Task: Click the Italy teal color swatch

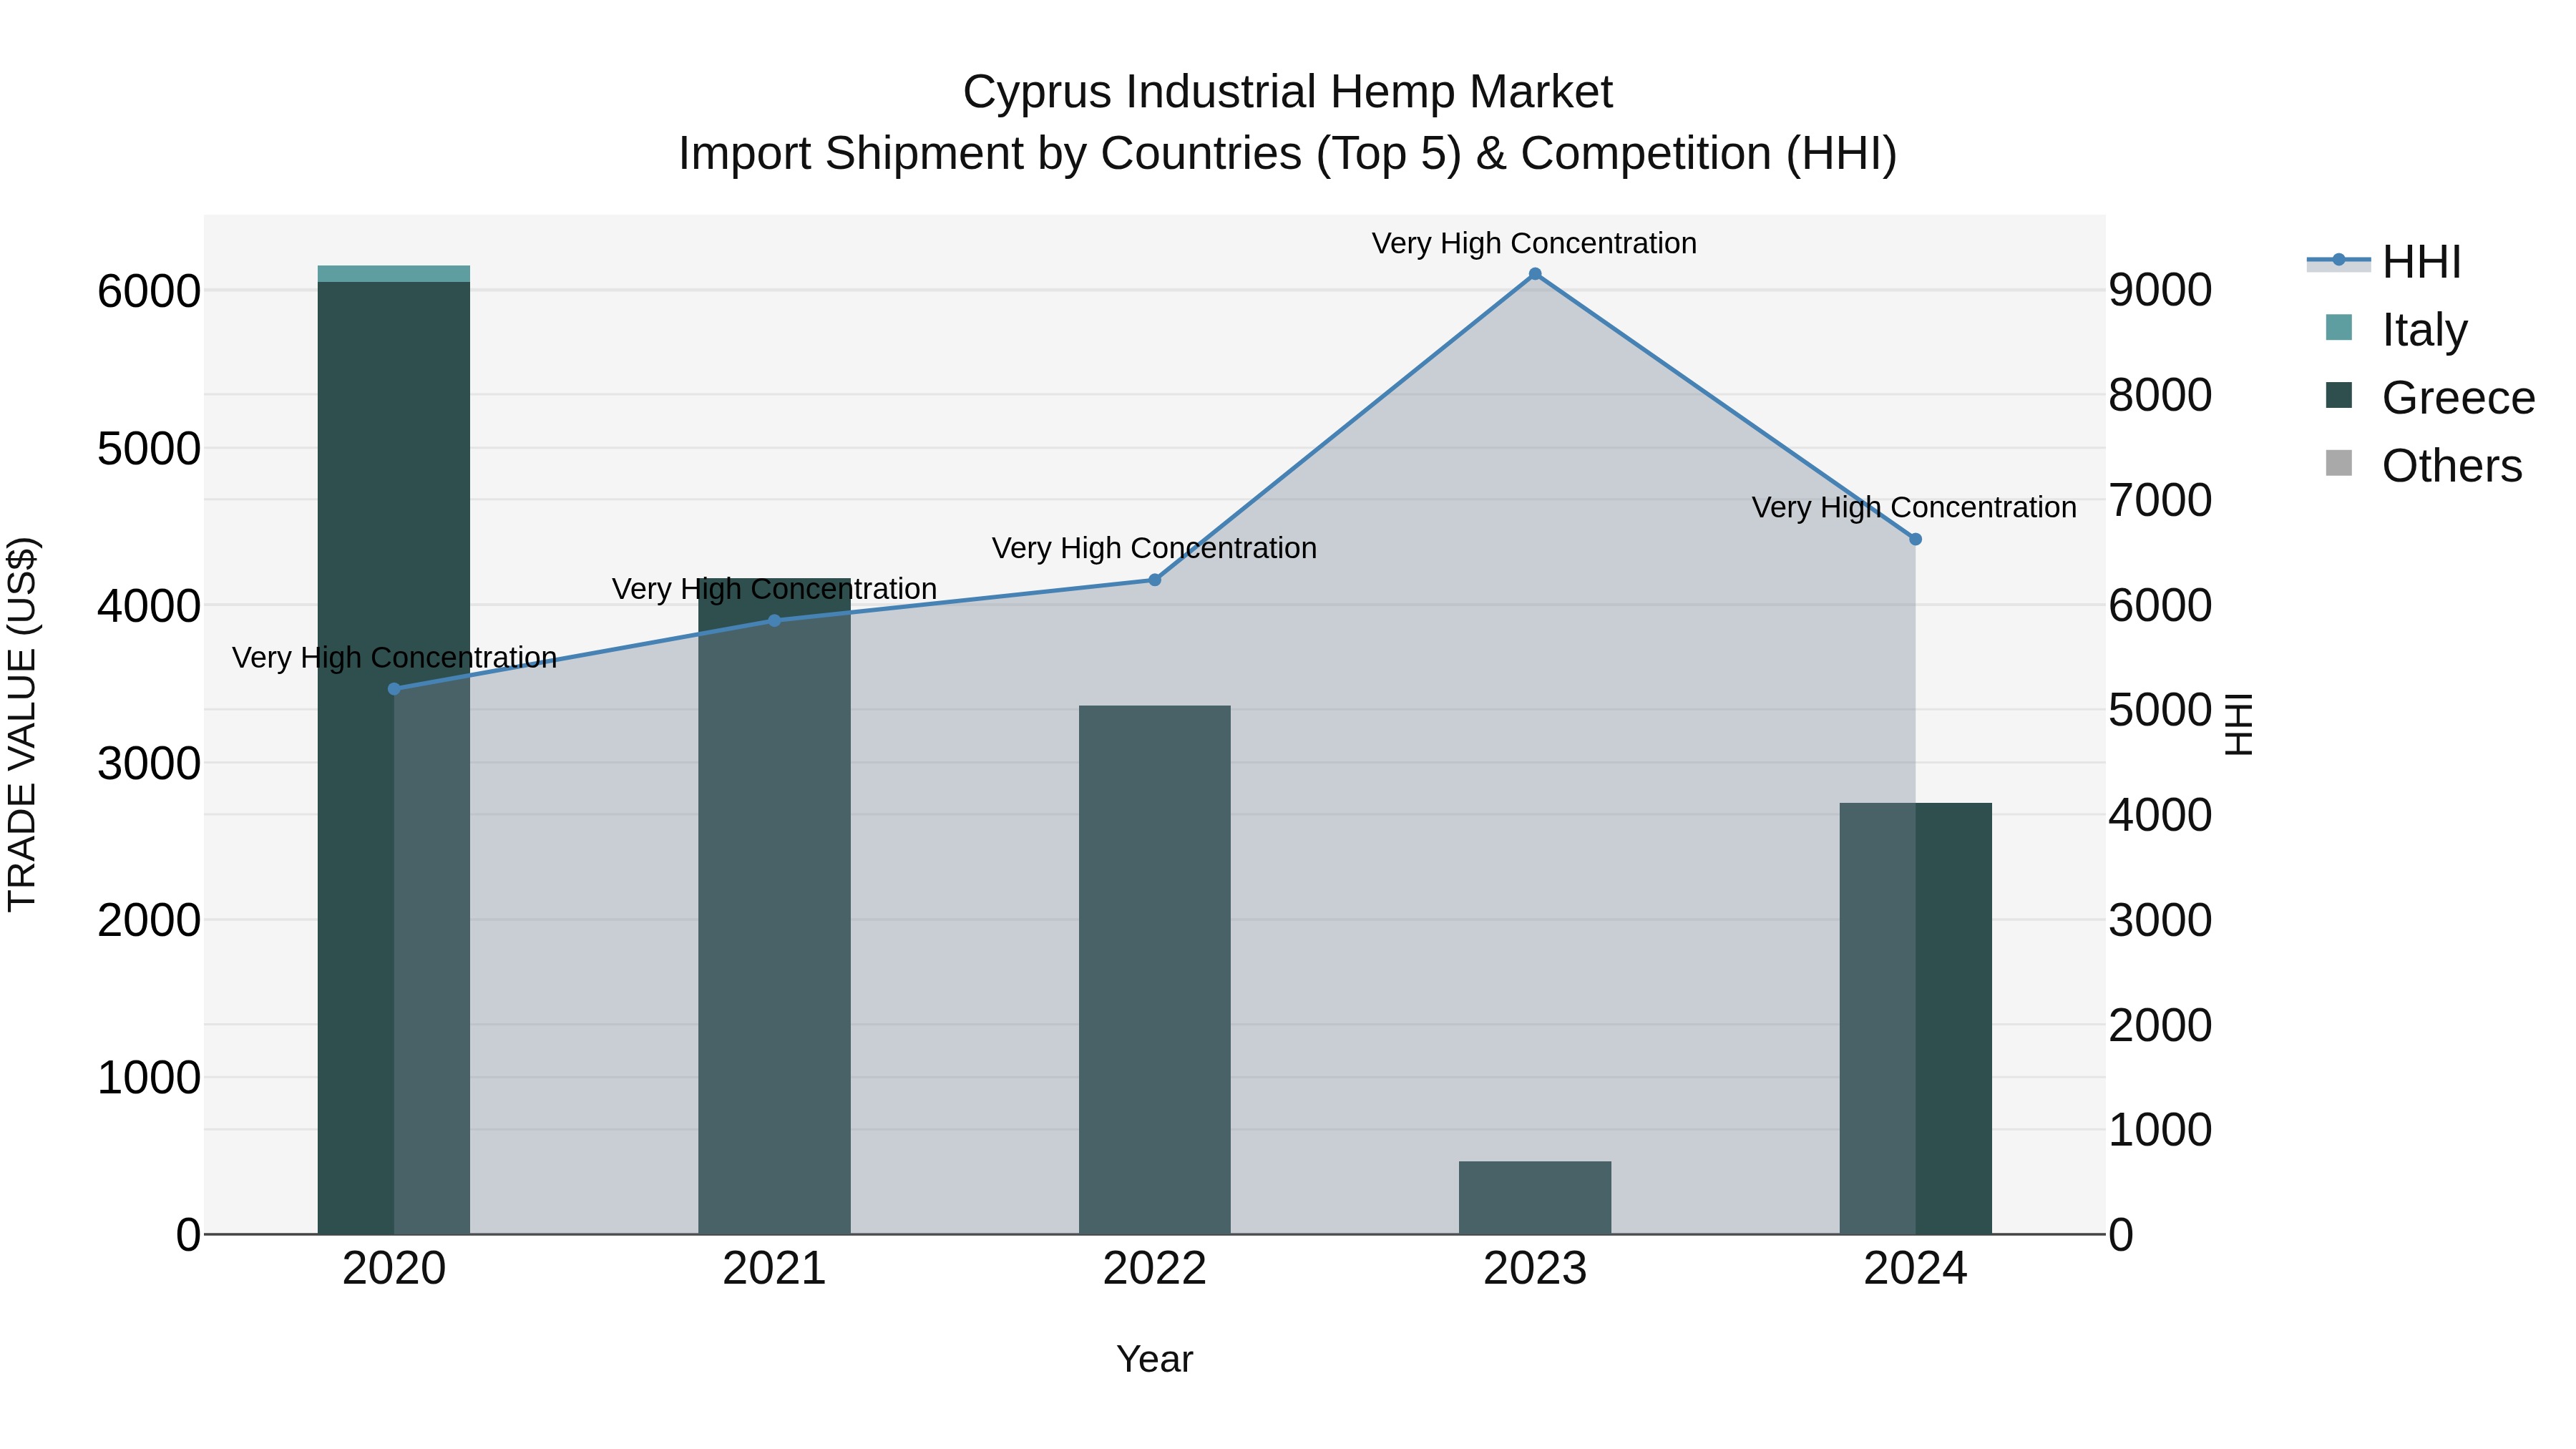Action: click(x=2339, y=327)
